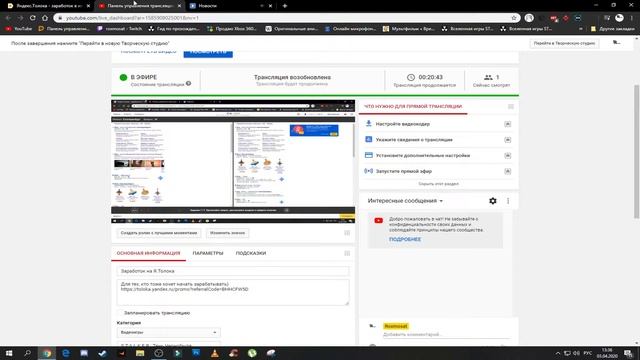640x360 pixels.
Task: Click the browser home icon
Action: click(x=45, y=18)
